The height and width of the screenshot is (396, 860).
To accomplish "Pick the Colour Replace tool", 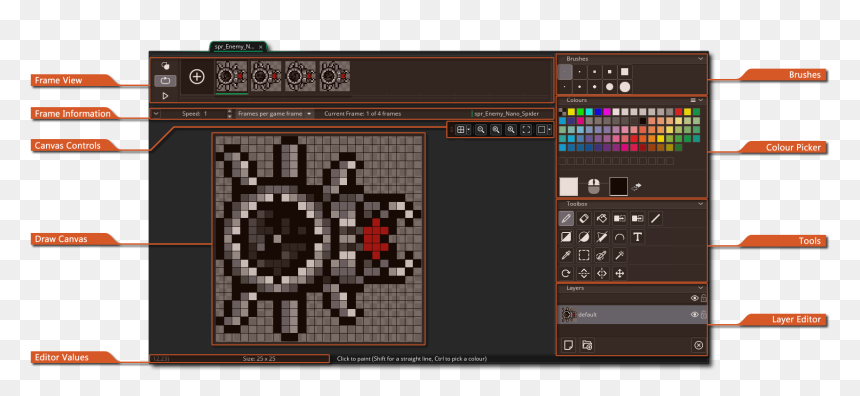I will tap(619, 219).
